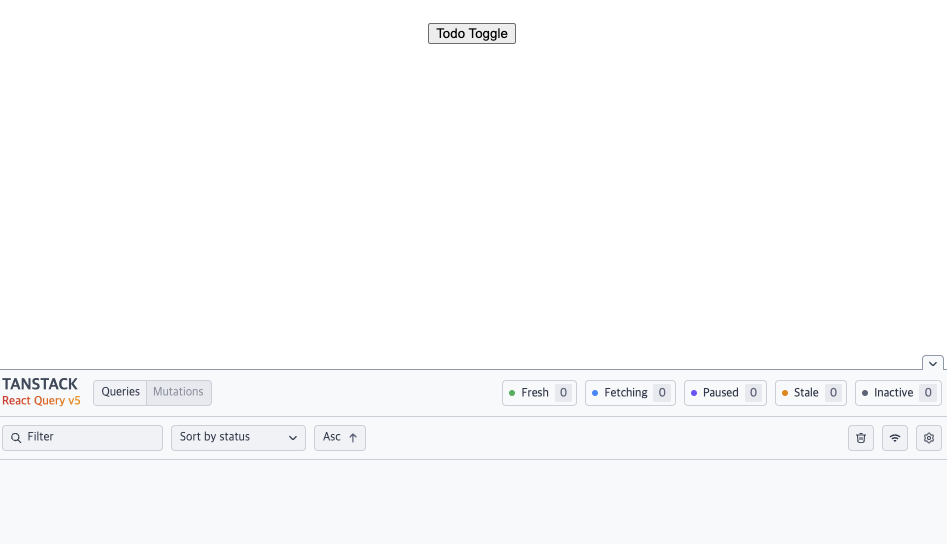The height and width of the screenshot is (544, 947).
Task: Switch to the Mutations tab
Action: pyautogui.click(x=179, y=392)
